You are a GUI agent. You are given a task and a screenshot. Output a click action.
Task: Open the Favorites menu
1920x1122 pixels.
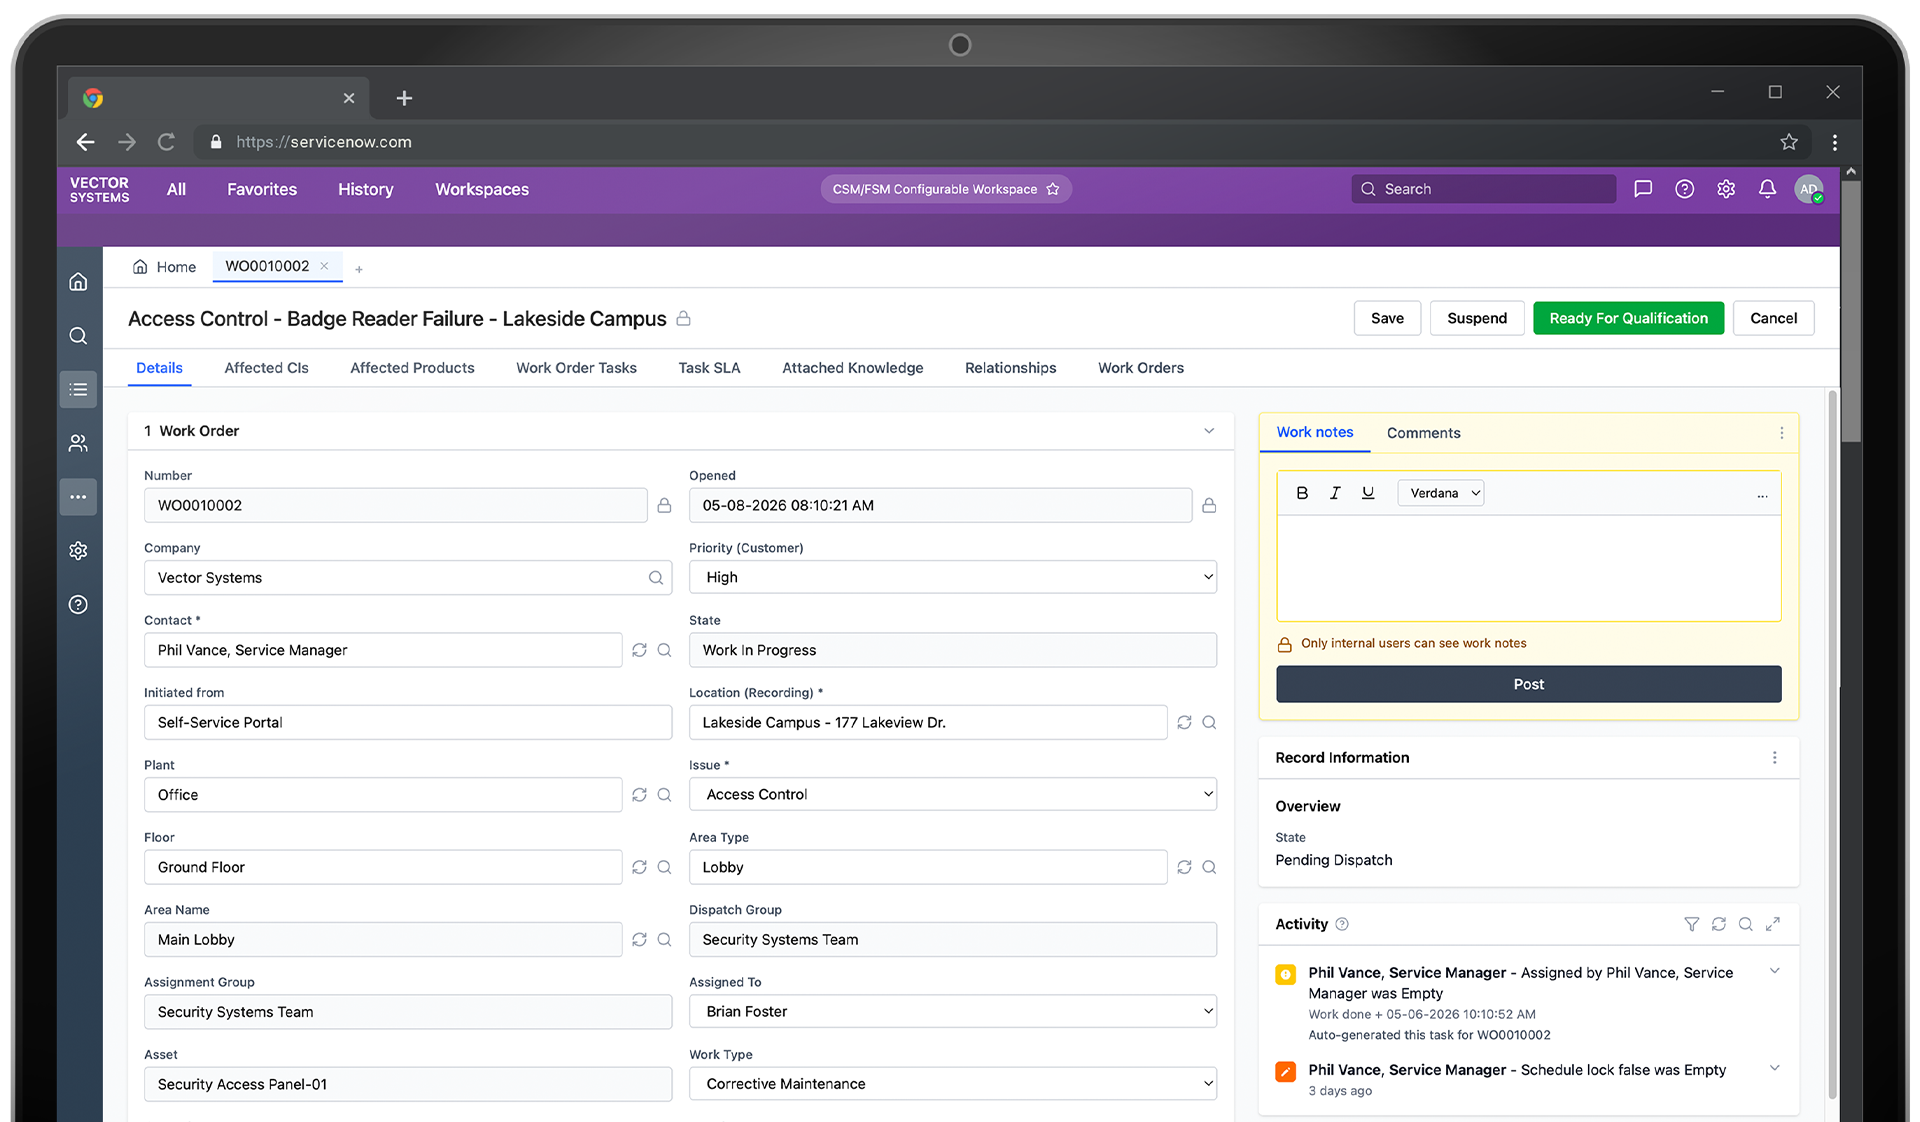click(x=262, y=189)
